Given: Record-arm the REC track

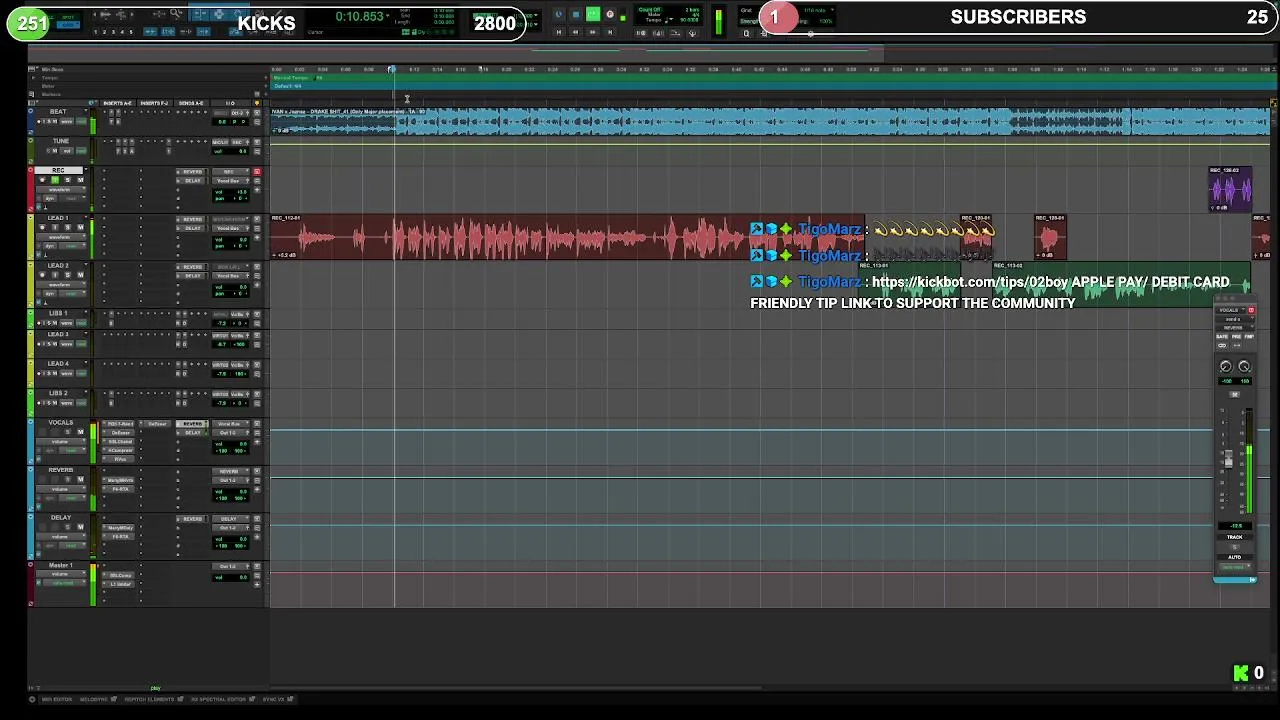Looking at the screenshot, I should [x=42, y=180].
